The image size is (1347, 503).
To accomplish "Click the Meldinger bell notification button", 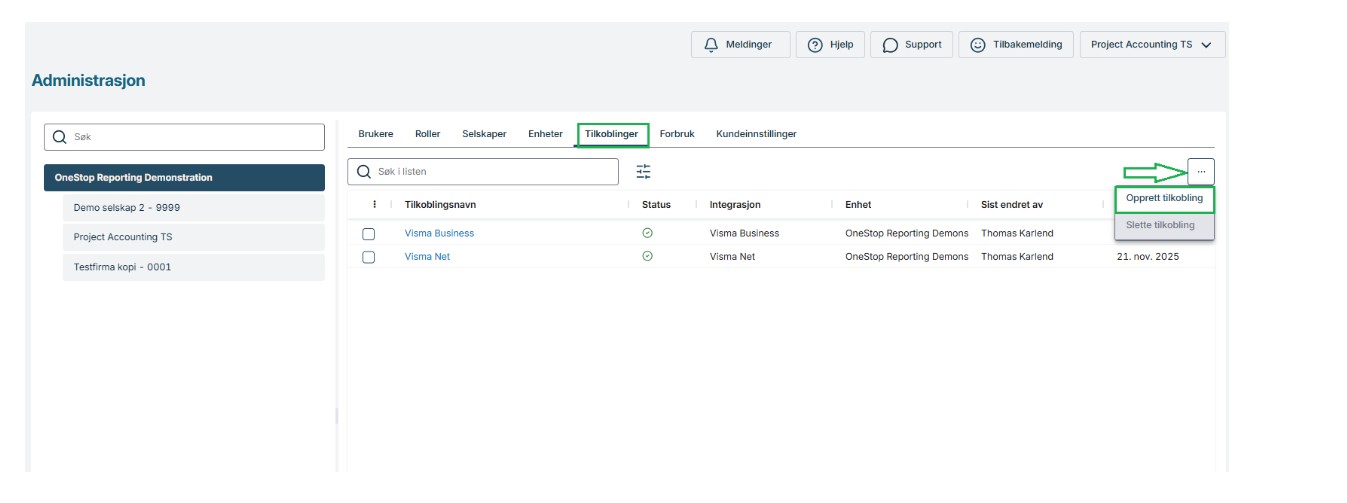I will pyautogui.click(x=739, y=45).
